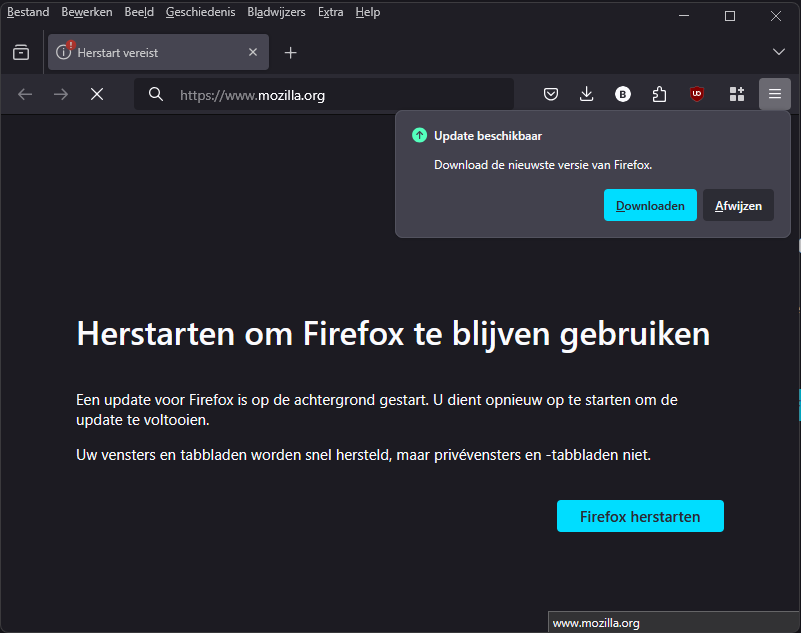Select the Herstart vereist tab

tap(158, 52)
